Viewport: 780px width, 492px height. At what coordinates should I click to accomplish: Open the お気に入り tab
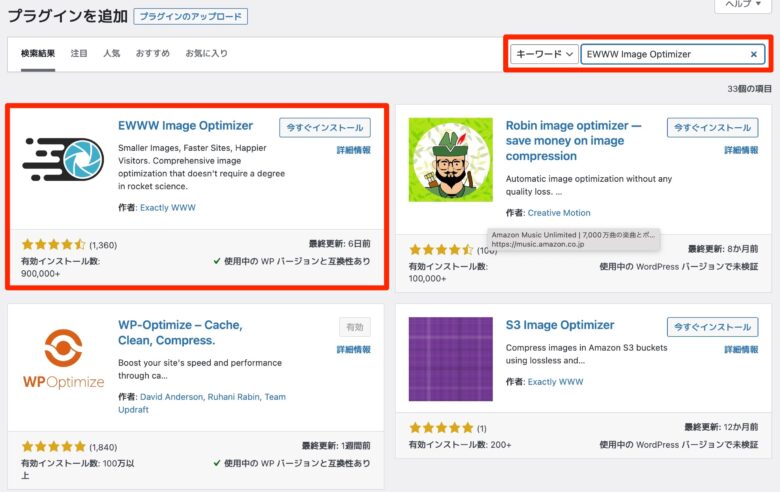(206, 53)
